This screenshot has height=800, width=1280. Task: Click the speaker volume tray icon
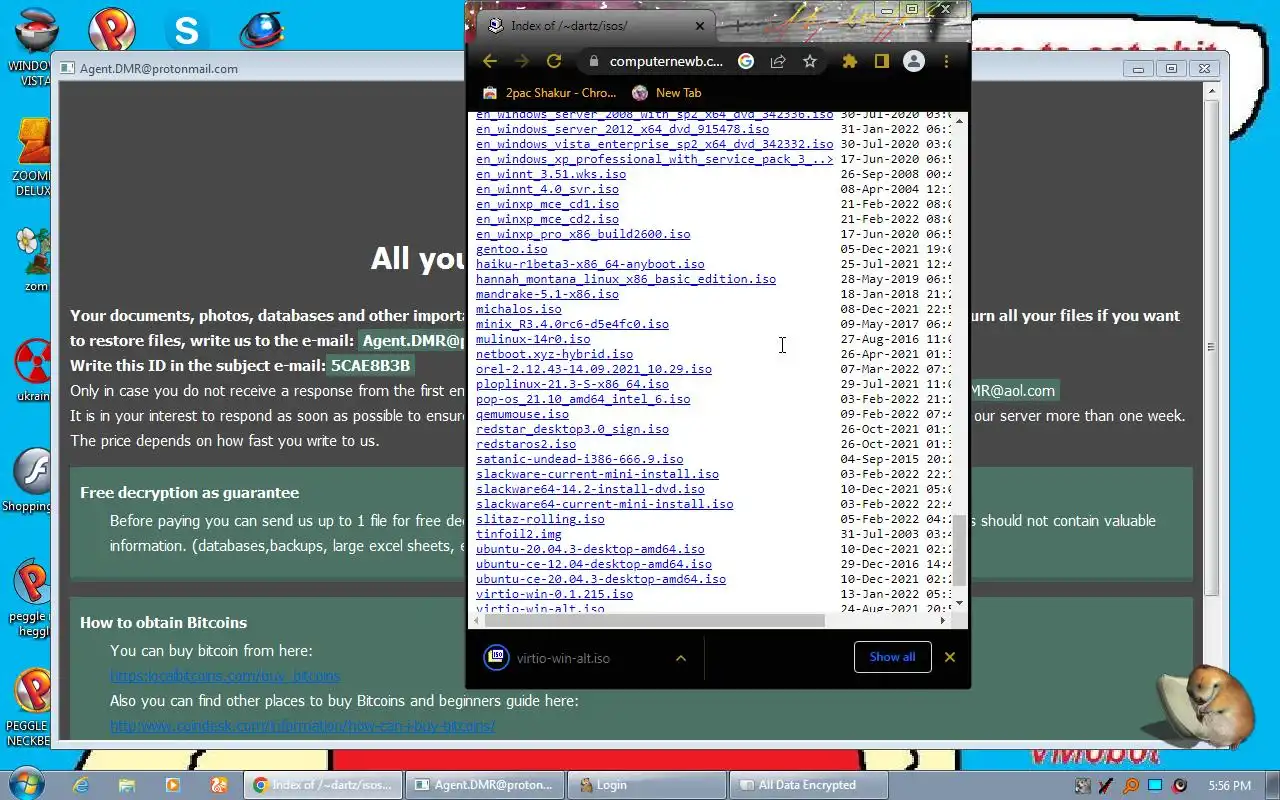(1179, 785)
